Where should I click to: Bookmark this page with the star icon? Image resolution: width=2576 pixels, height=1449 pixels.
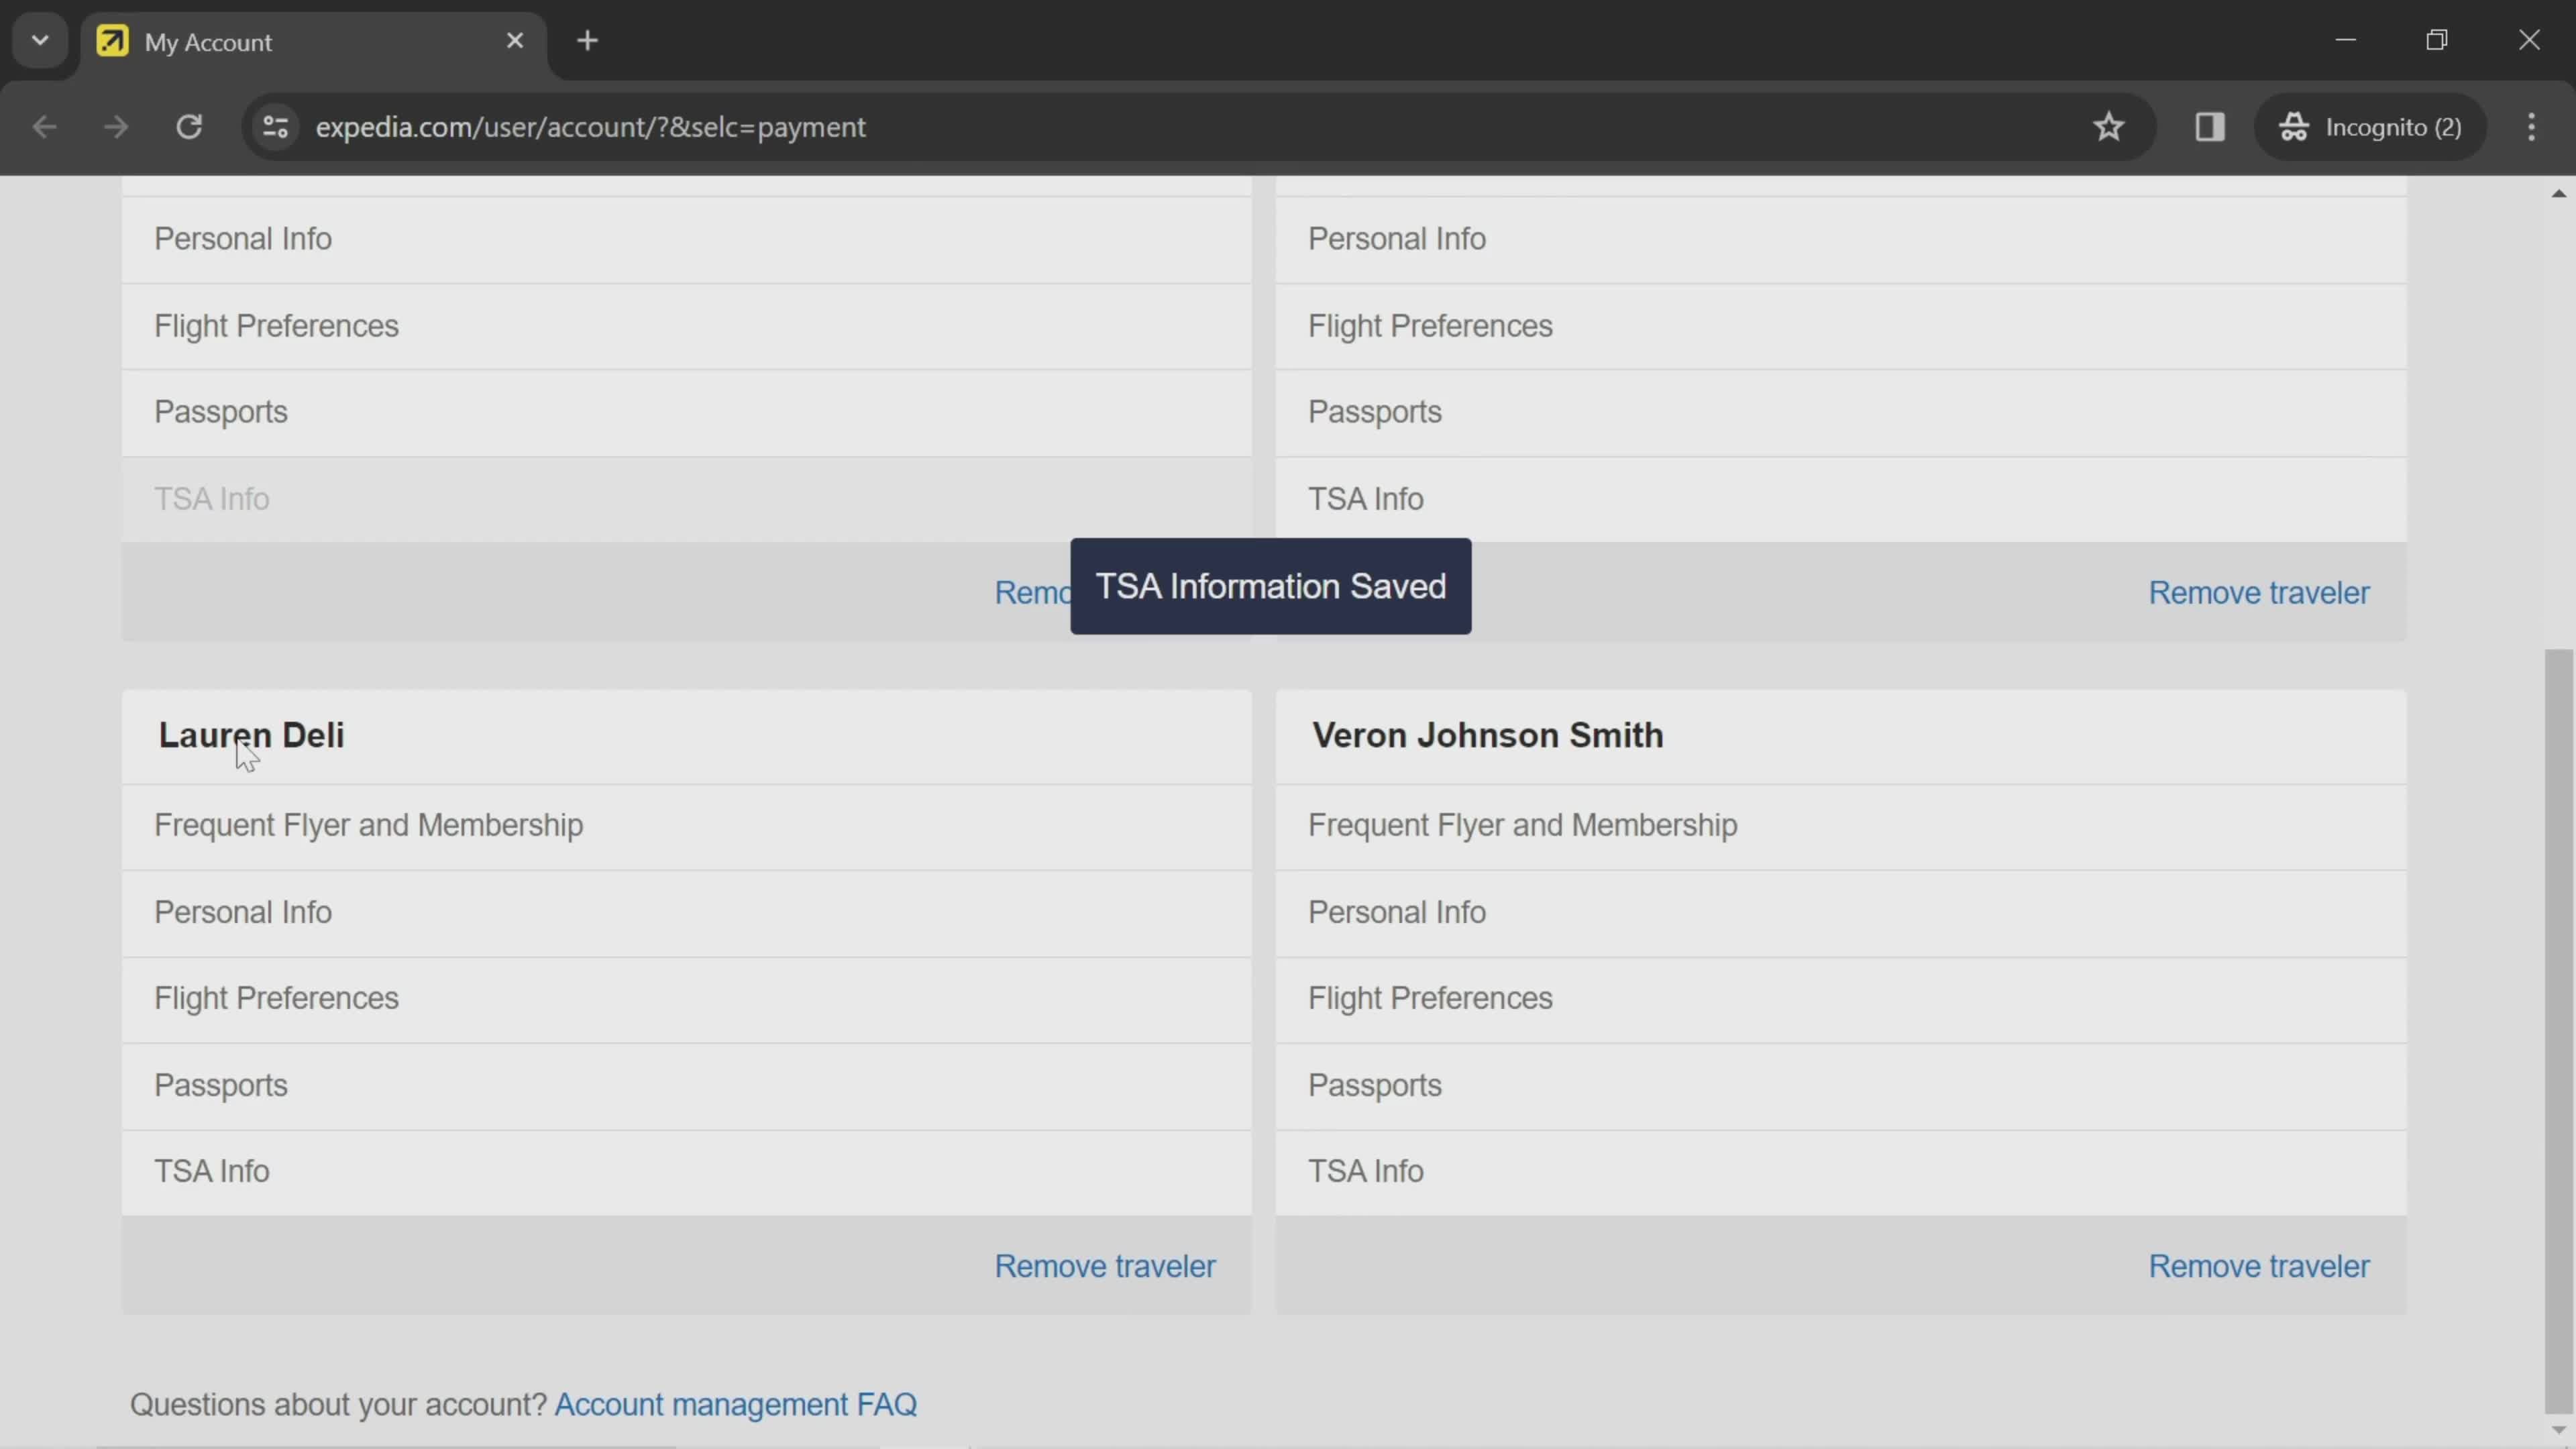pyautogui.click(x=2108, y=127)
